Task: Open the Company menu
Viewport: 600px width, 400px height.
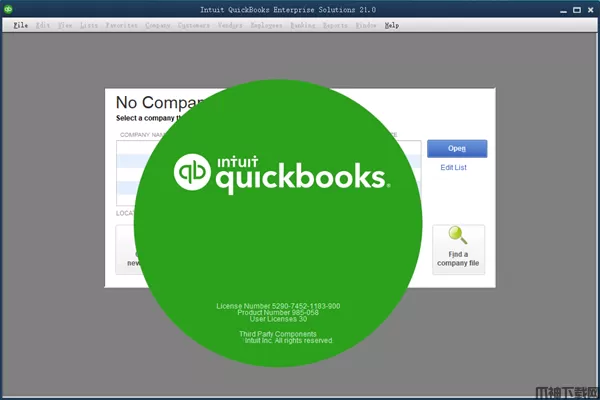Action: coord(158,25)
